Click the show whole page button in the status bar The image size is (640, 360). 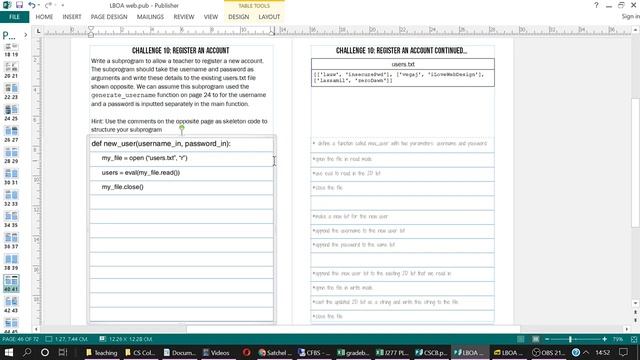point(634,339)
